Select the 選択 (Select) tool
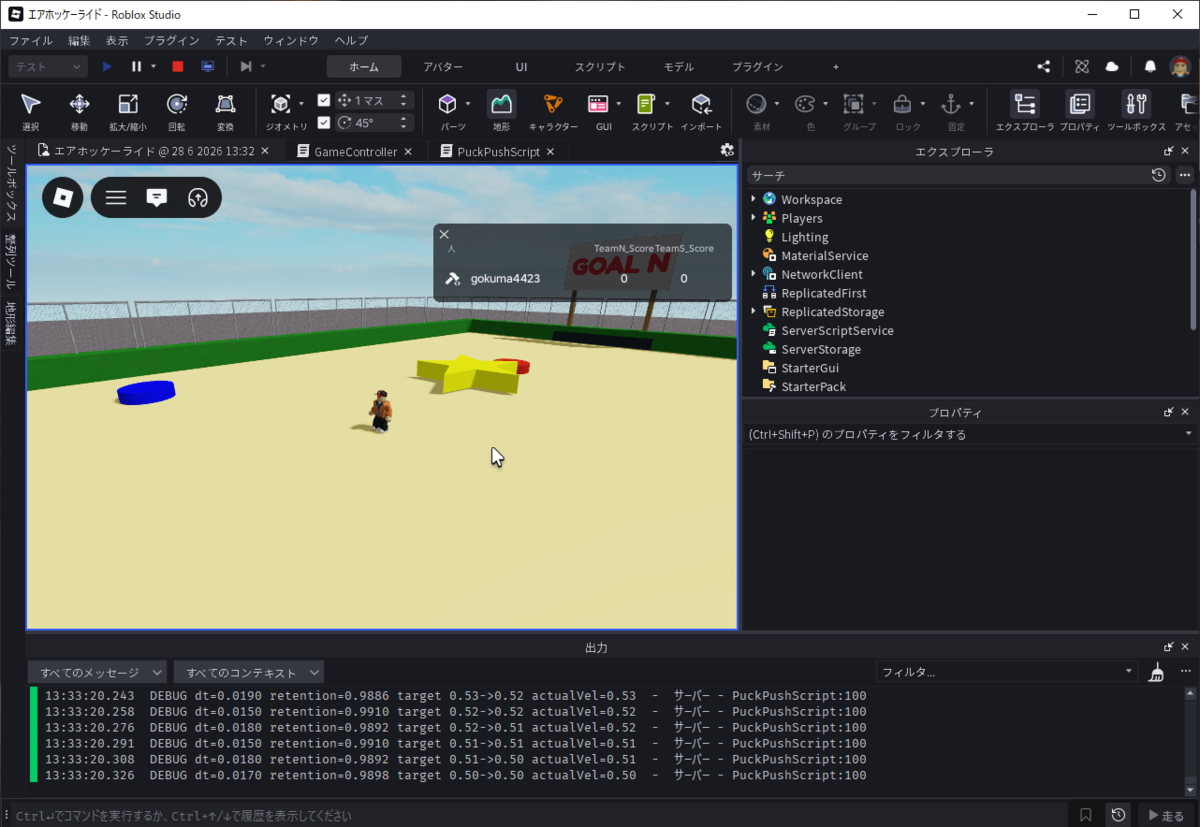This screenshot has width=1200, height=827. [31, 111]
